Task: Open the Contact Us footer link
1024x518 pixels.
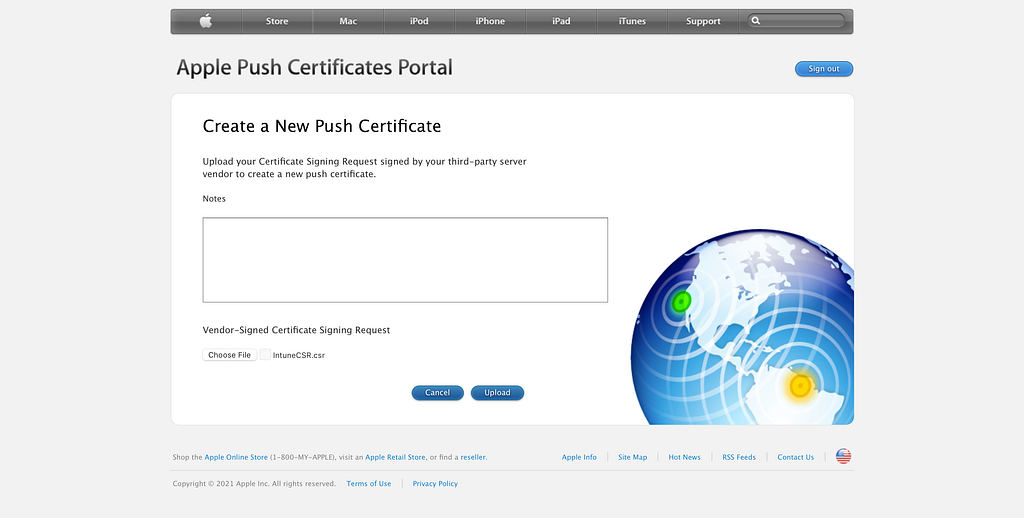Action: (x=795, y=457)
